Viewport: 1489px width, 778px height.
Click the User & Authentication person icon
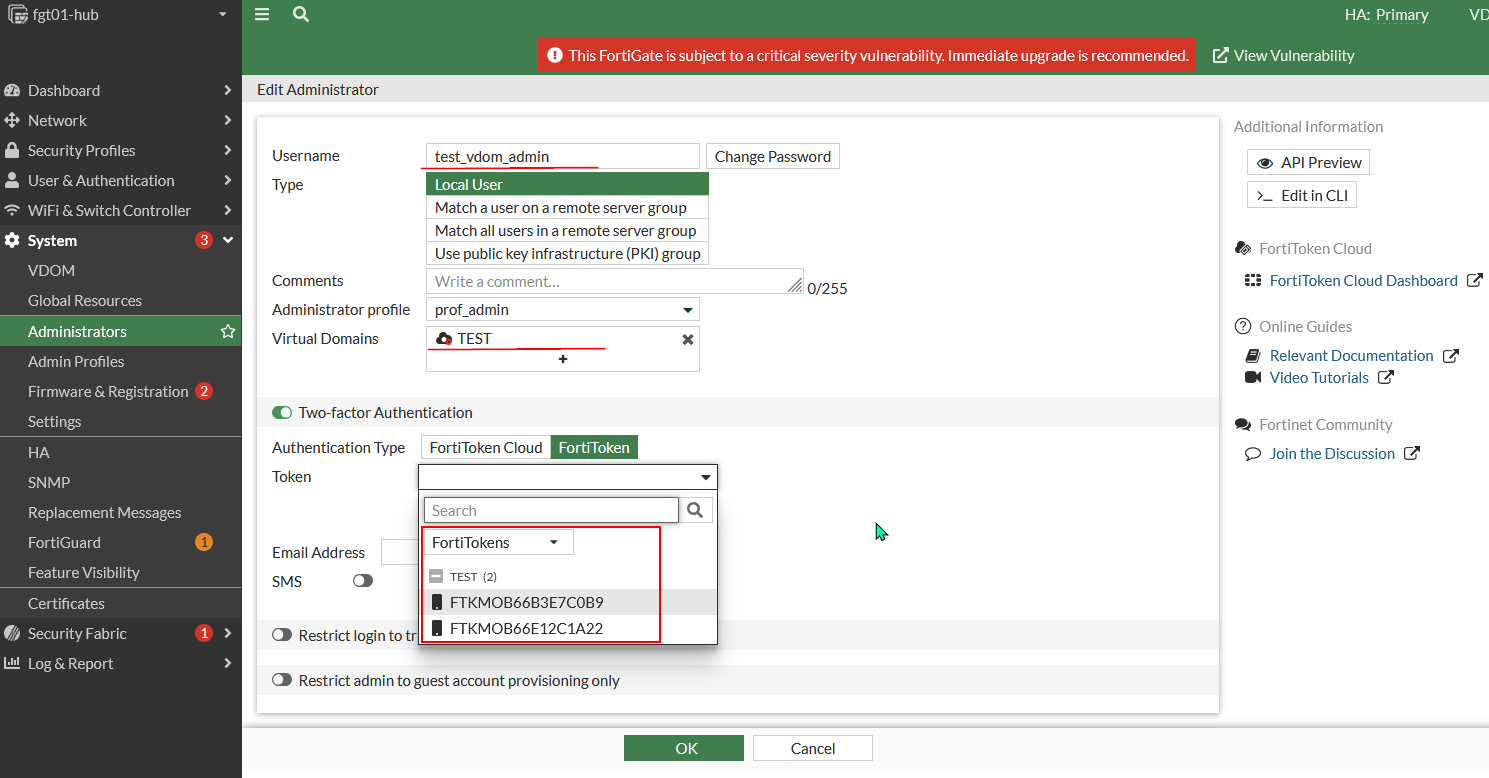12,180
